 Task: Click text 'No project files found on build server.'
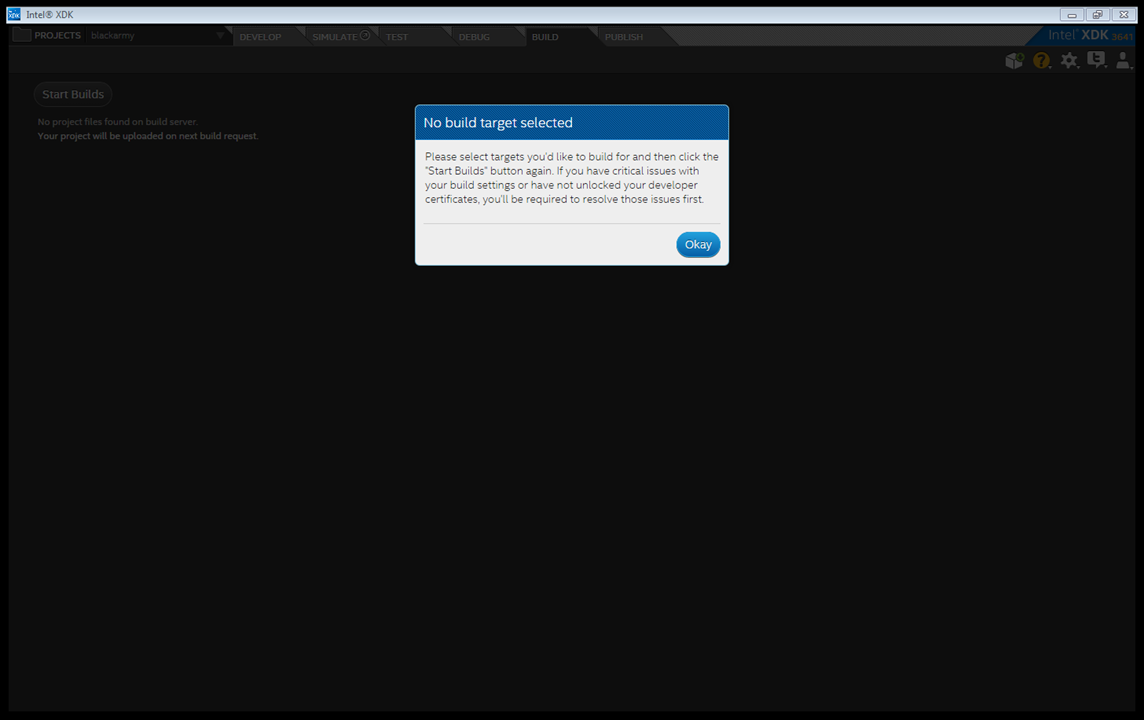(117, 122)
